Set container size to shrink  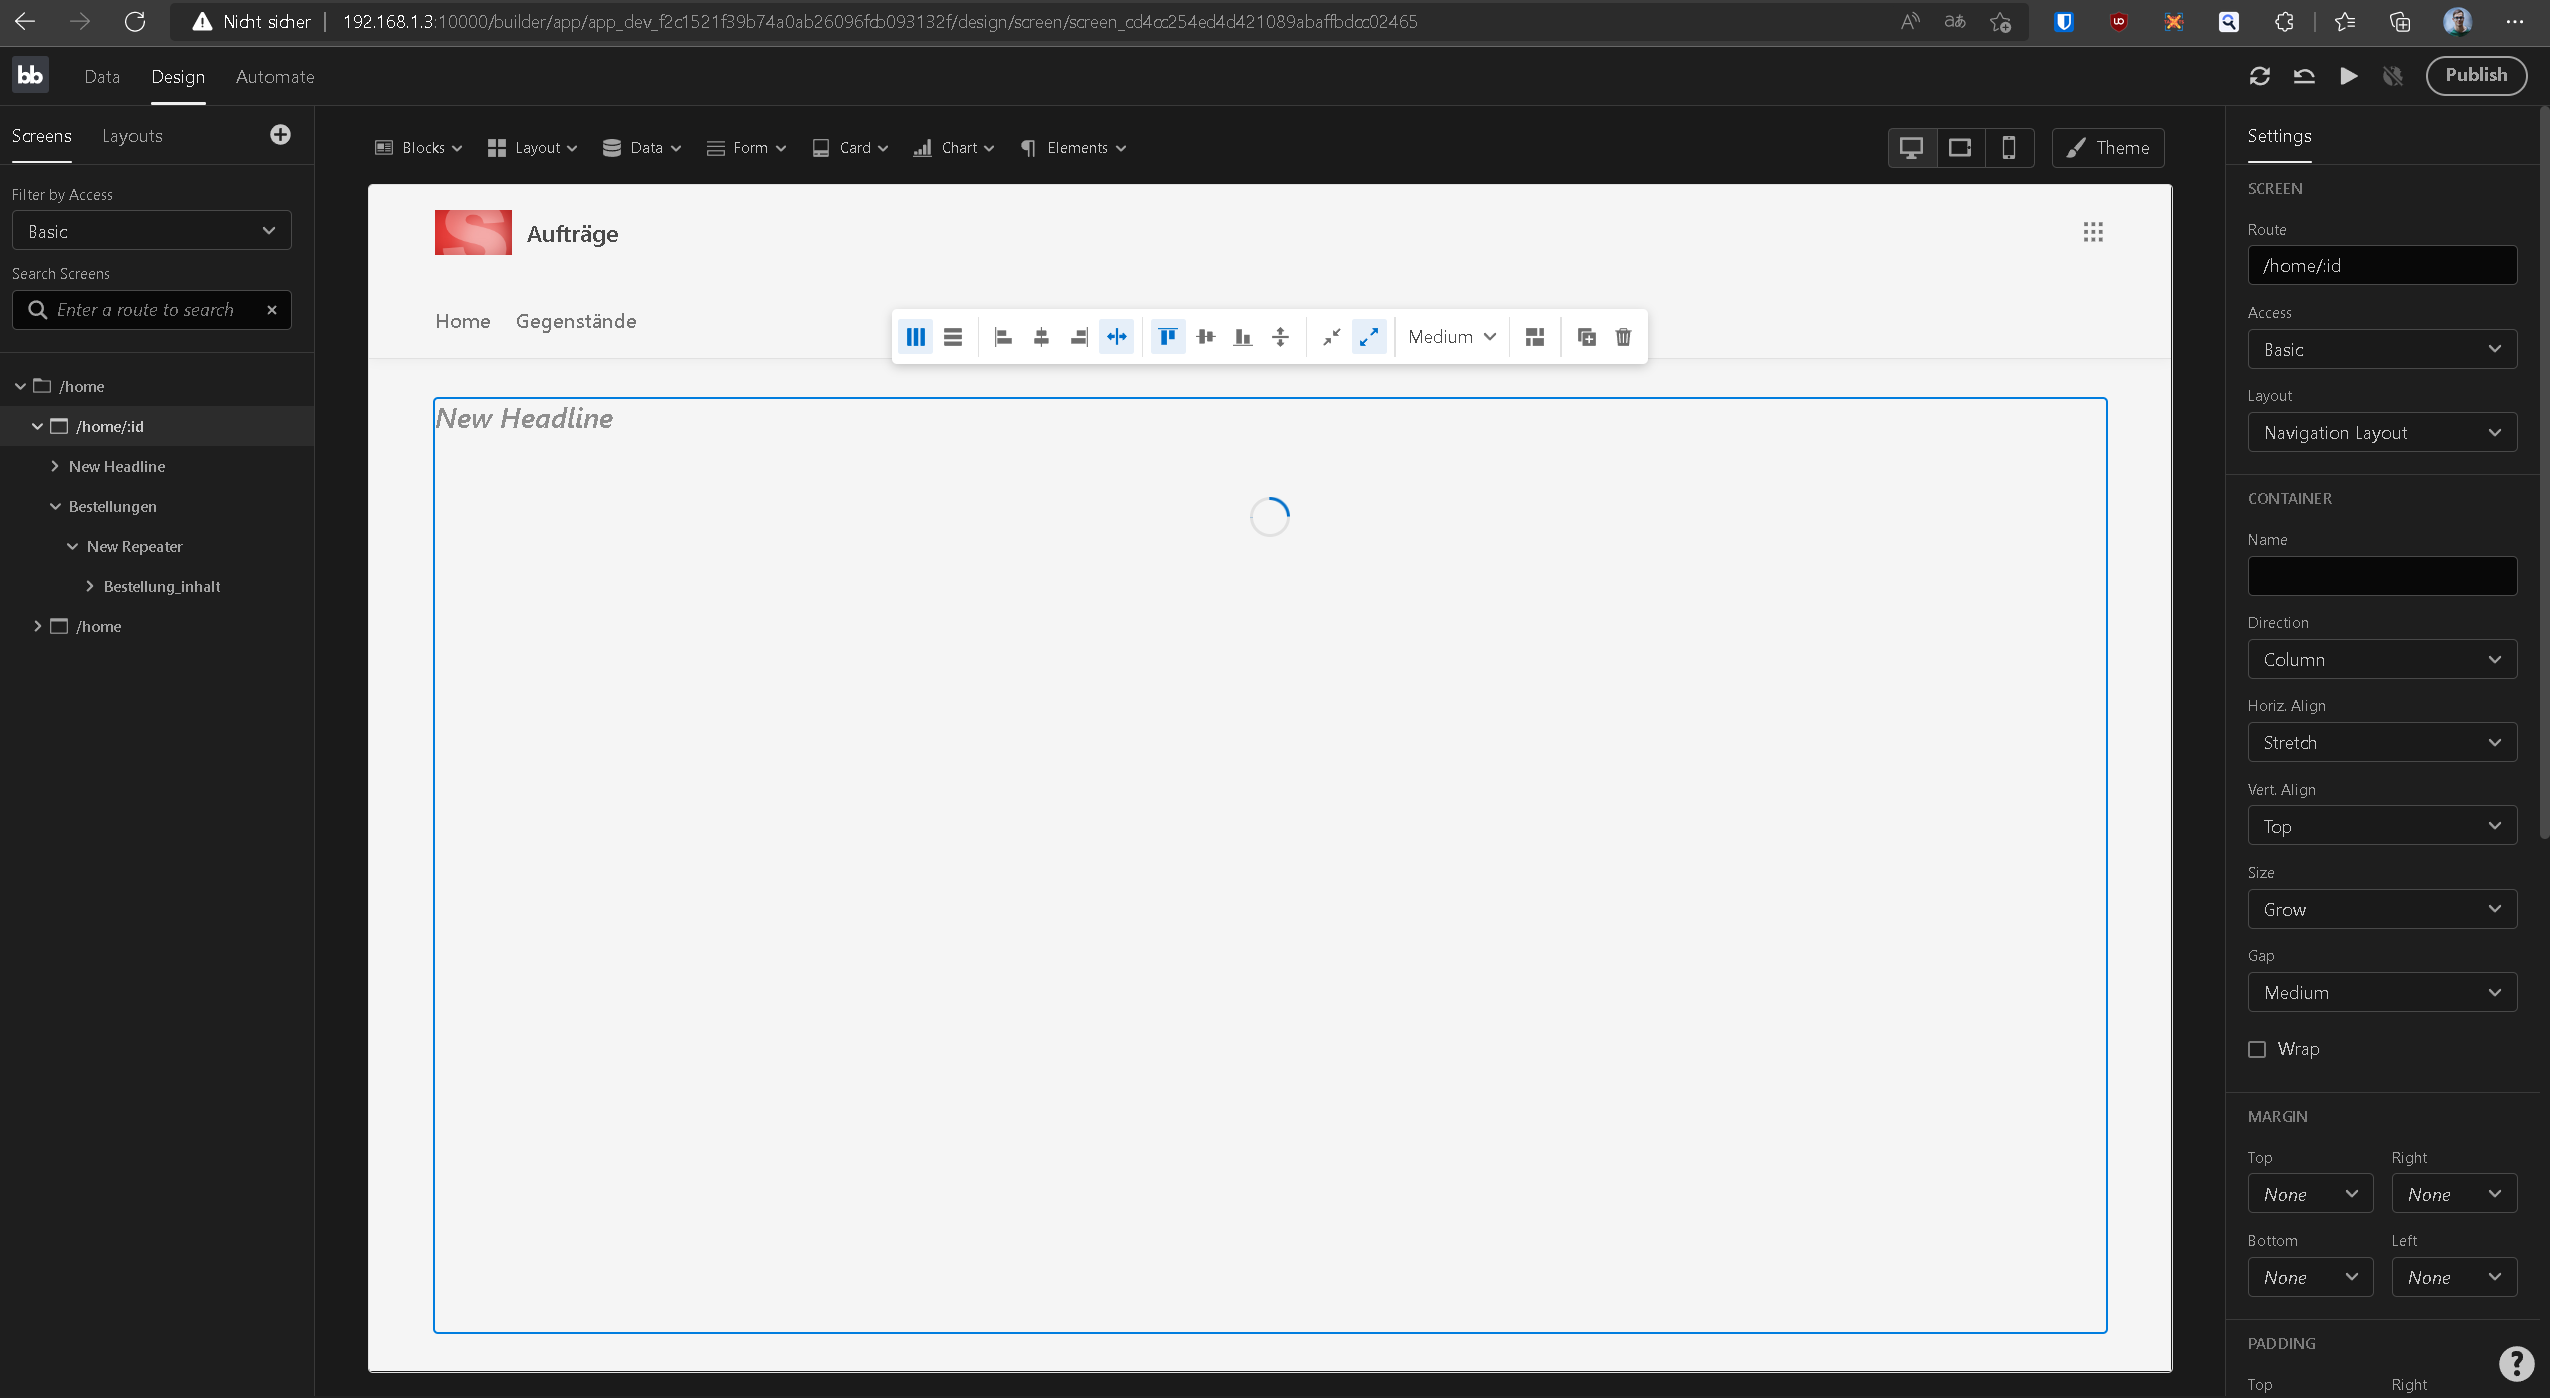coord(1331,337)
